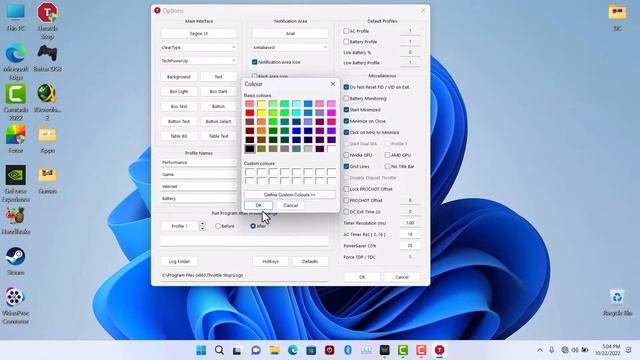640x360 pixels.
Task: Switch to ThrottleStop in the taskbar
Action: point(439,350)
